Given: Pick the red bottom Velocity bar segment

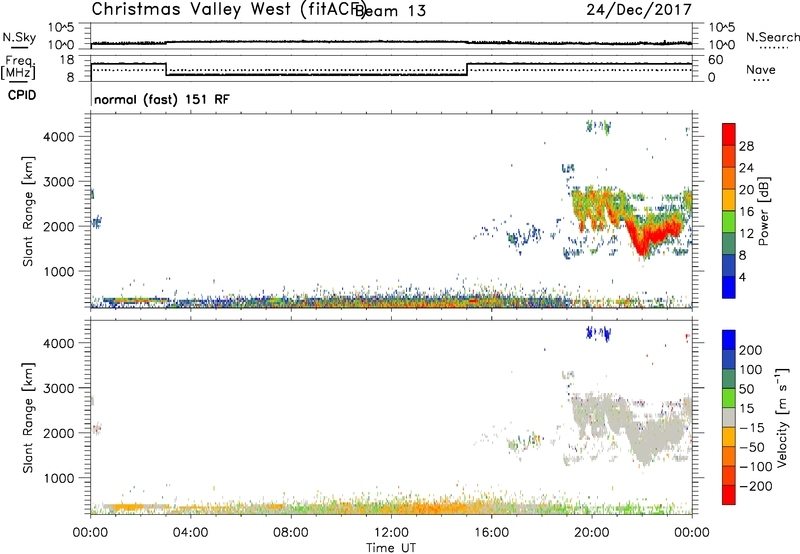Looking at the screenshot, I should point(729,495).
